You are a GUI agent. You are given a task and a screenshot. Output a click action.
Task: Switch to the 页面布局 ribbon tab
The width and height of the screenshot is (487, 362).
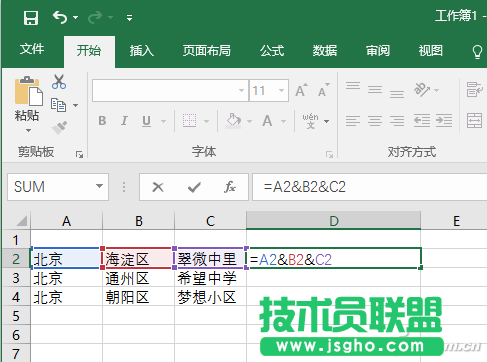coord(206,51)
